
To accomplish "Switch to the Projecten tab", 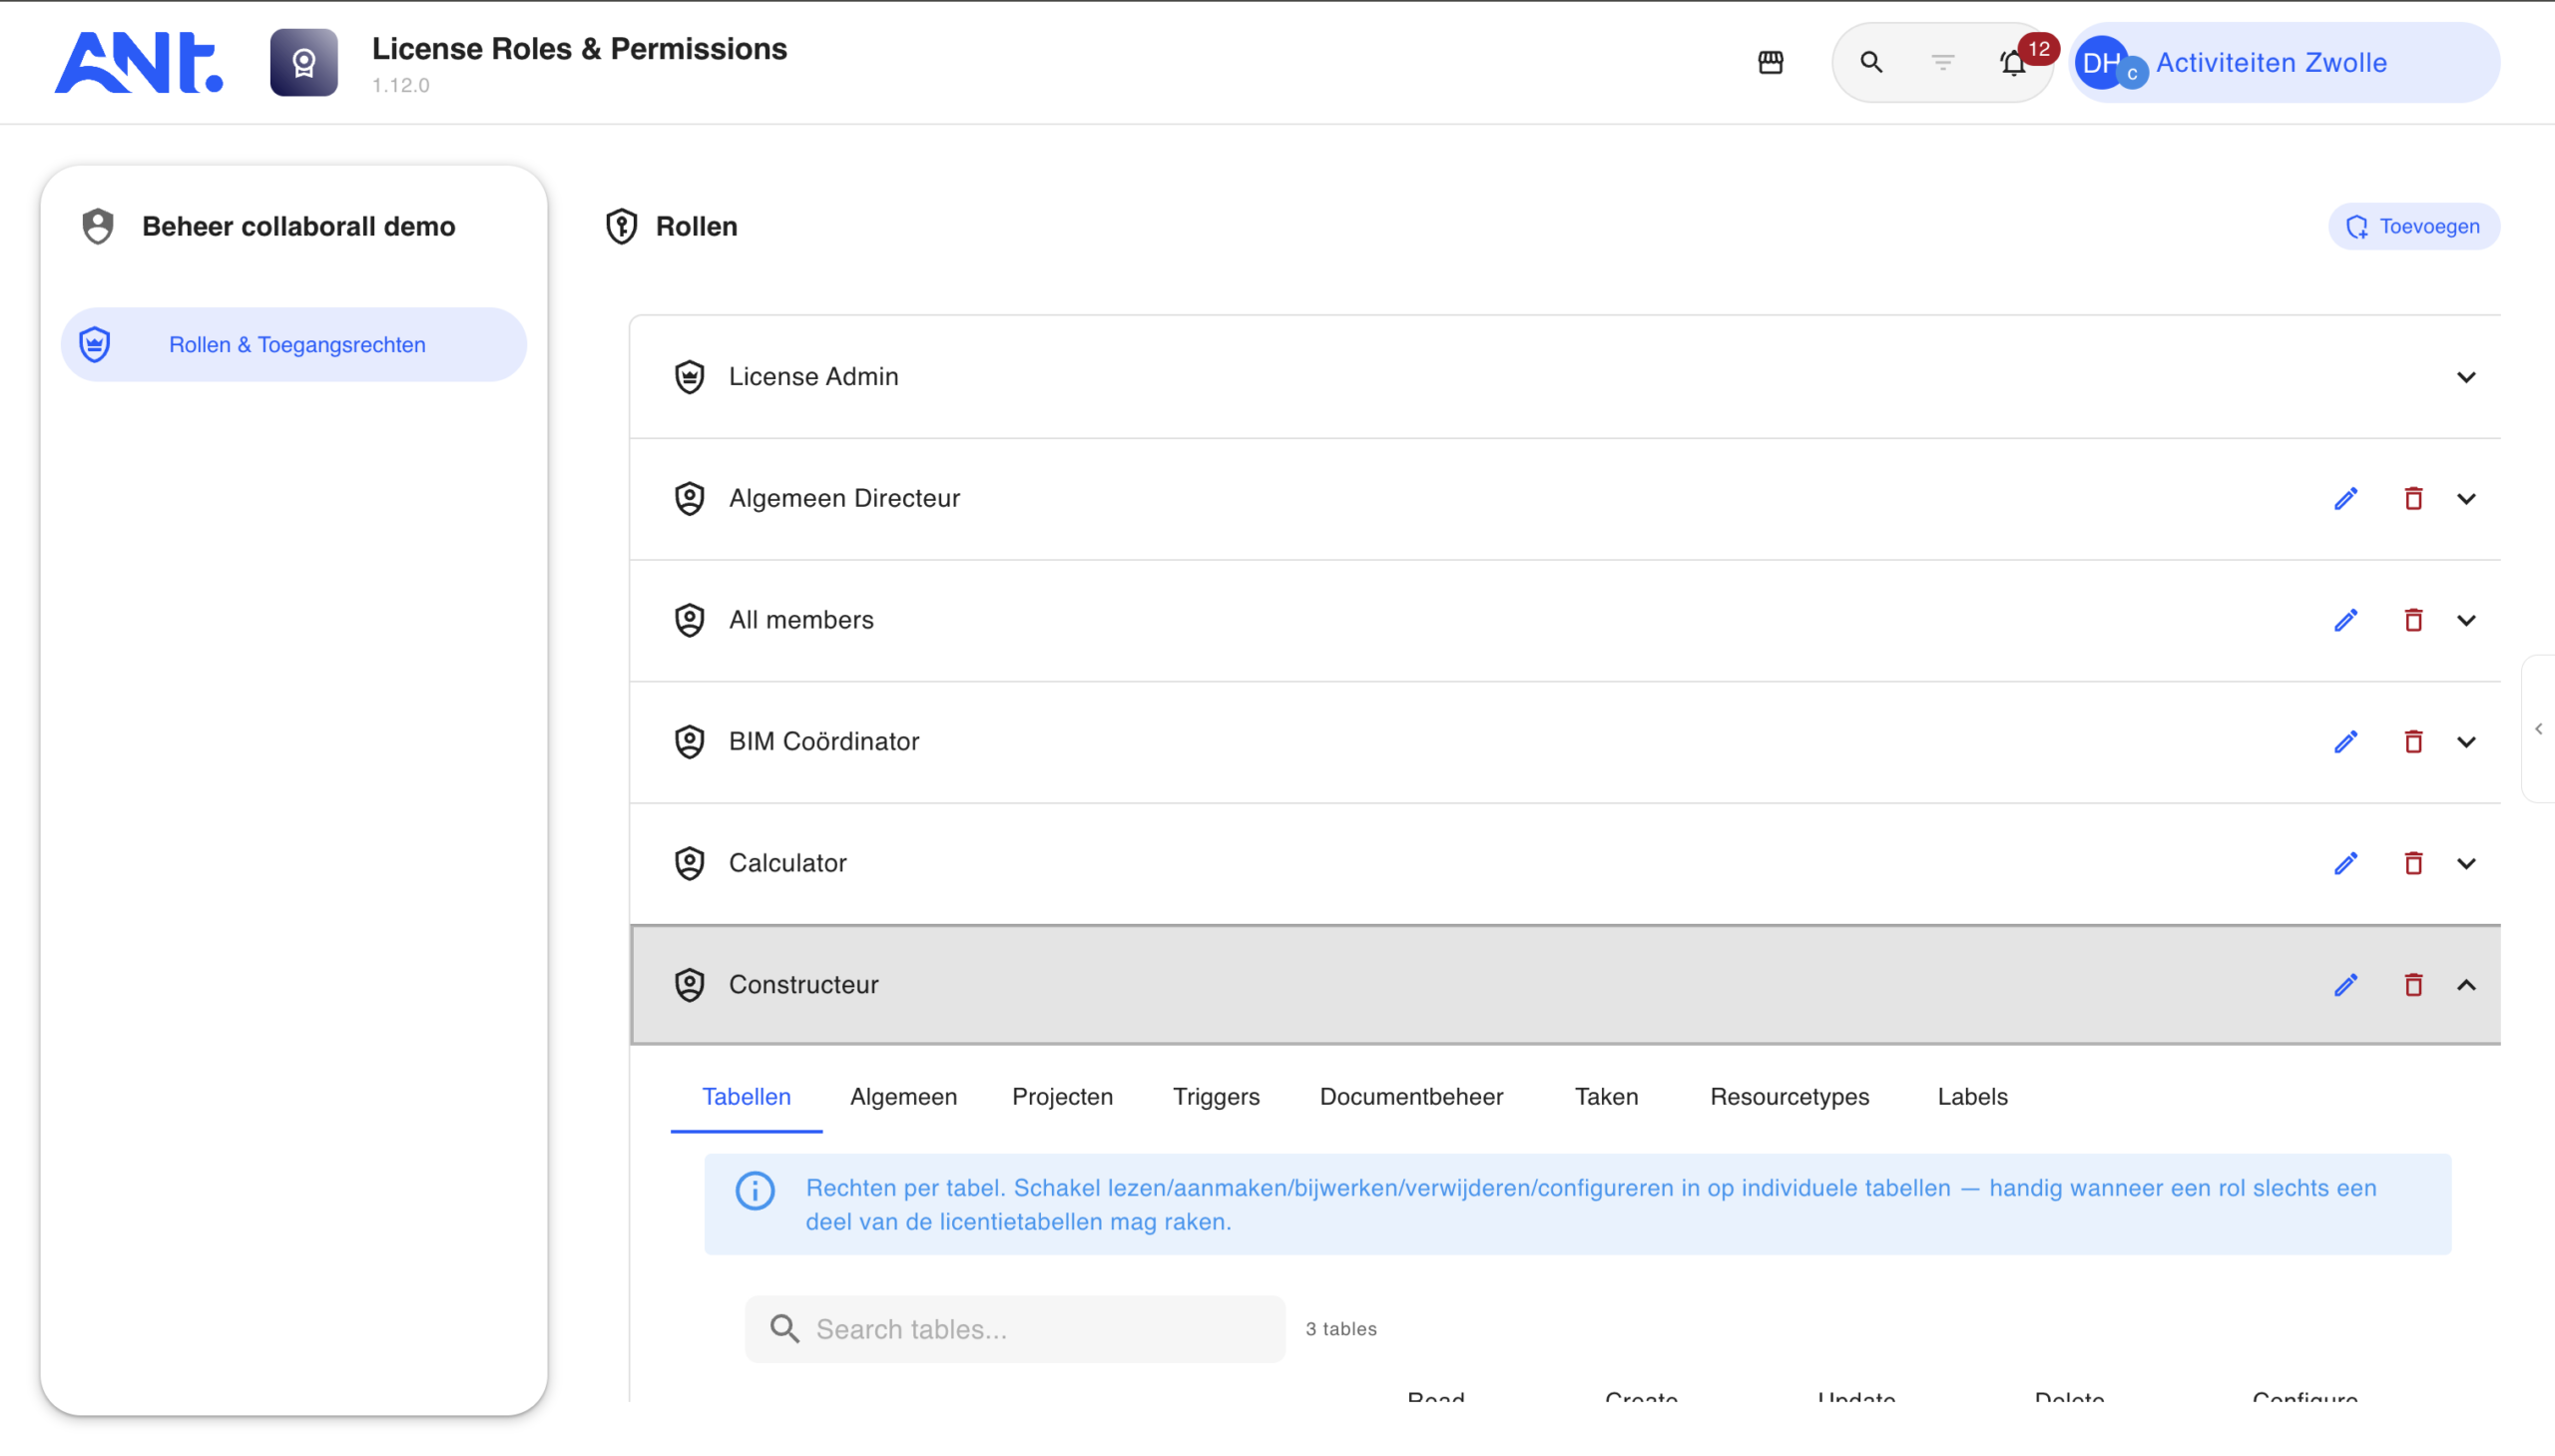I will [x=1062, y=1097].
